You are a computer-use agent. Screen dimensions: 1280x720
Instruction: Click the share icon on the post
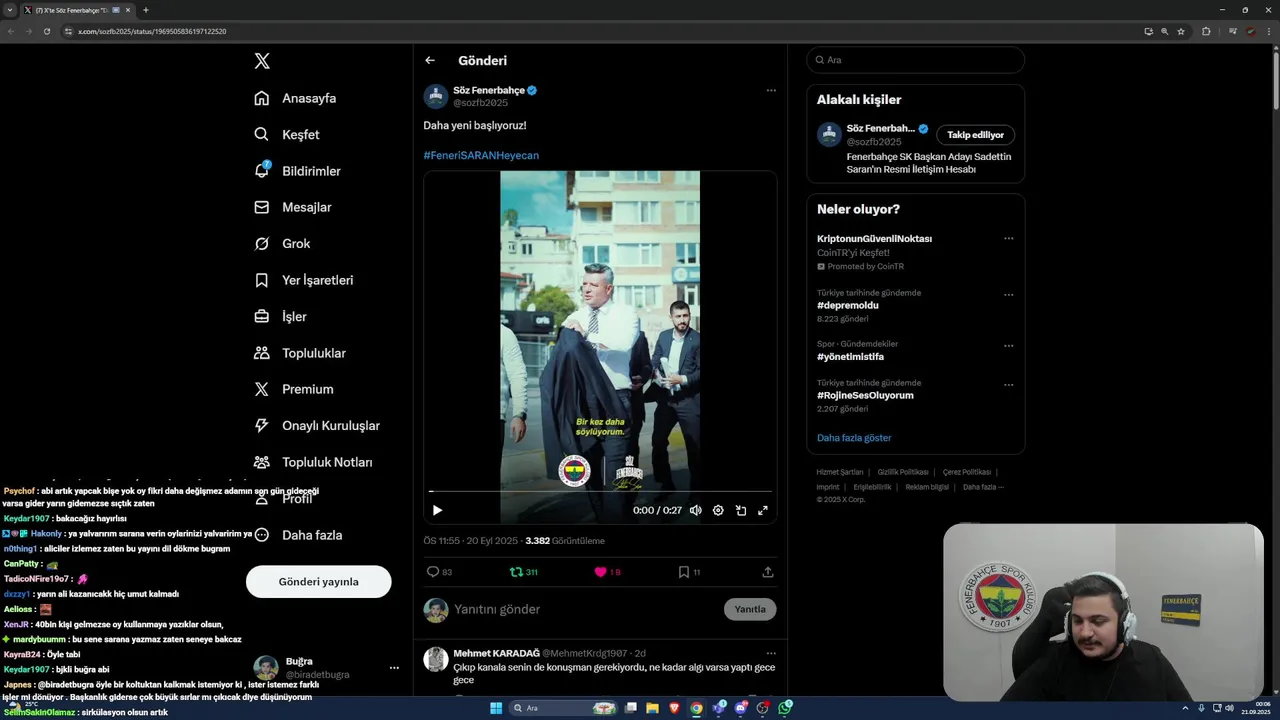pyautogui.click(x=768, y=572)
